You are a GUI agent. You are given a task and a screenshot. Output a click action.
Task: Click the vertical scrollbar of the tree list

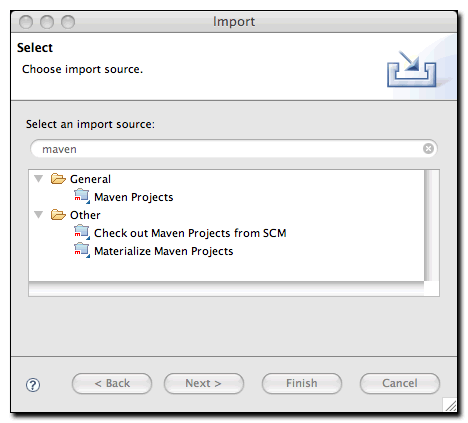[432, 225]
